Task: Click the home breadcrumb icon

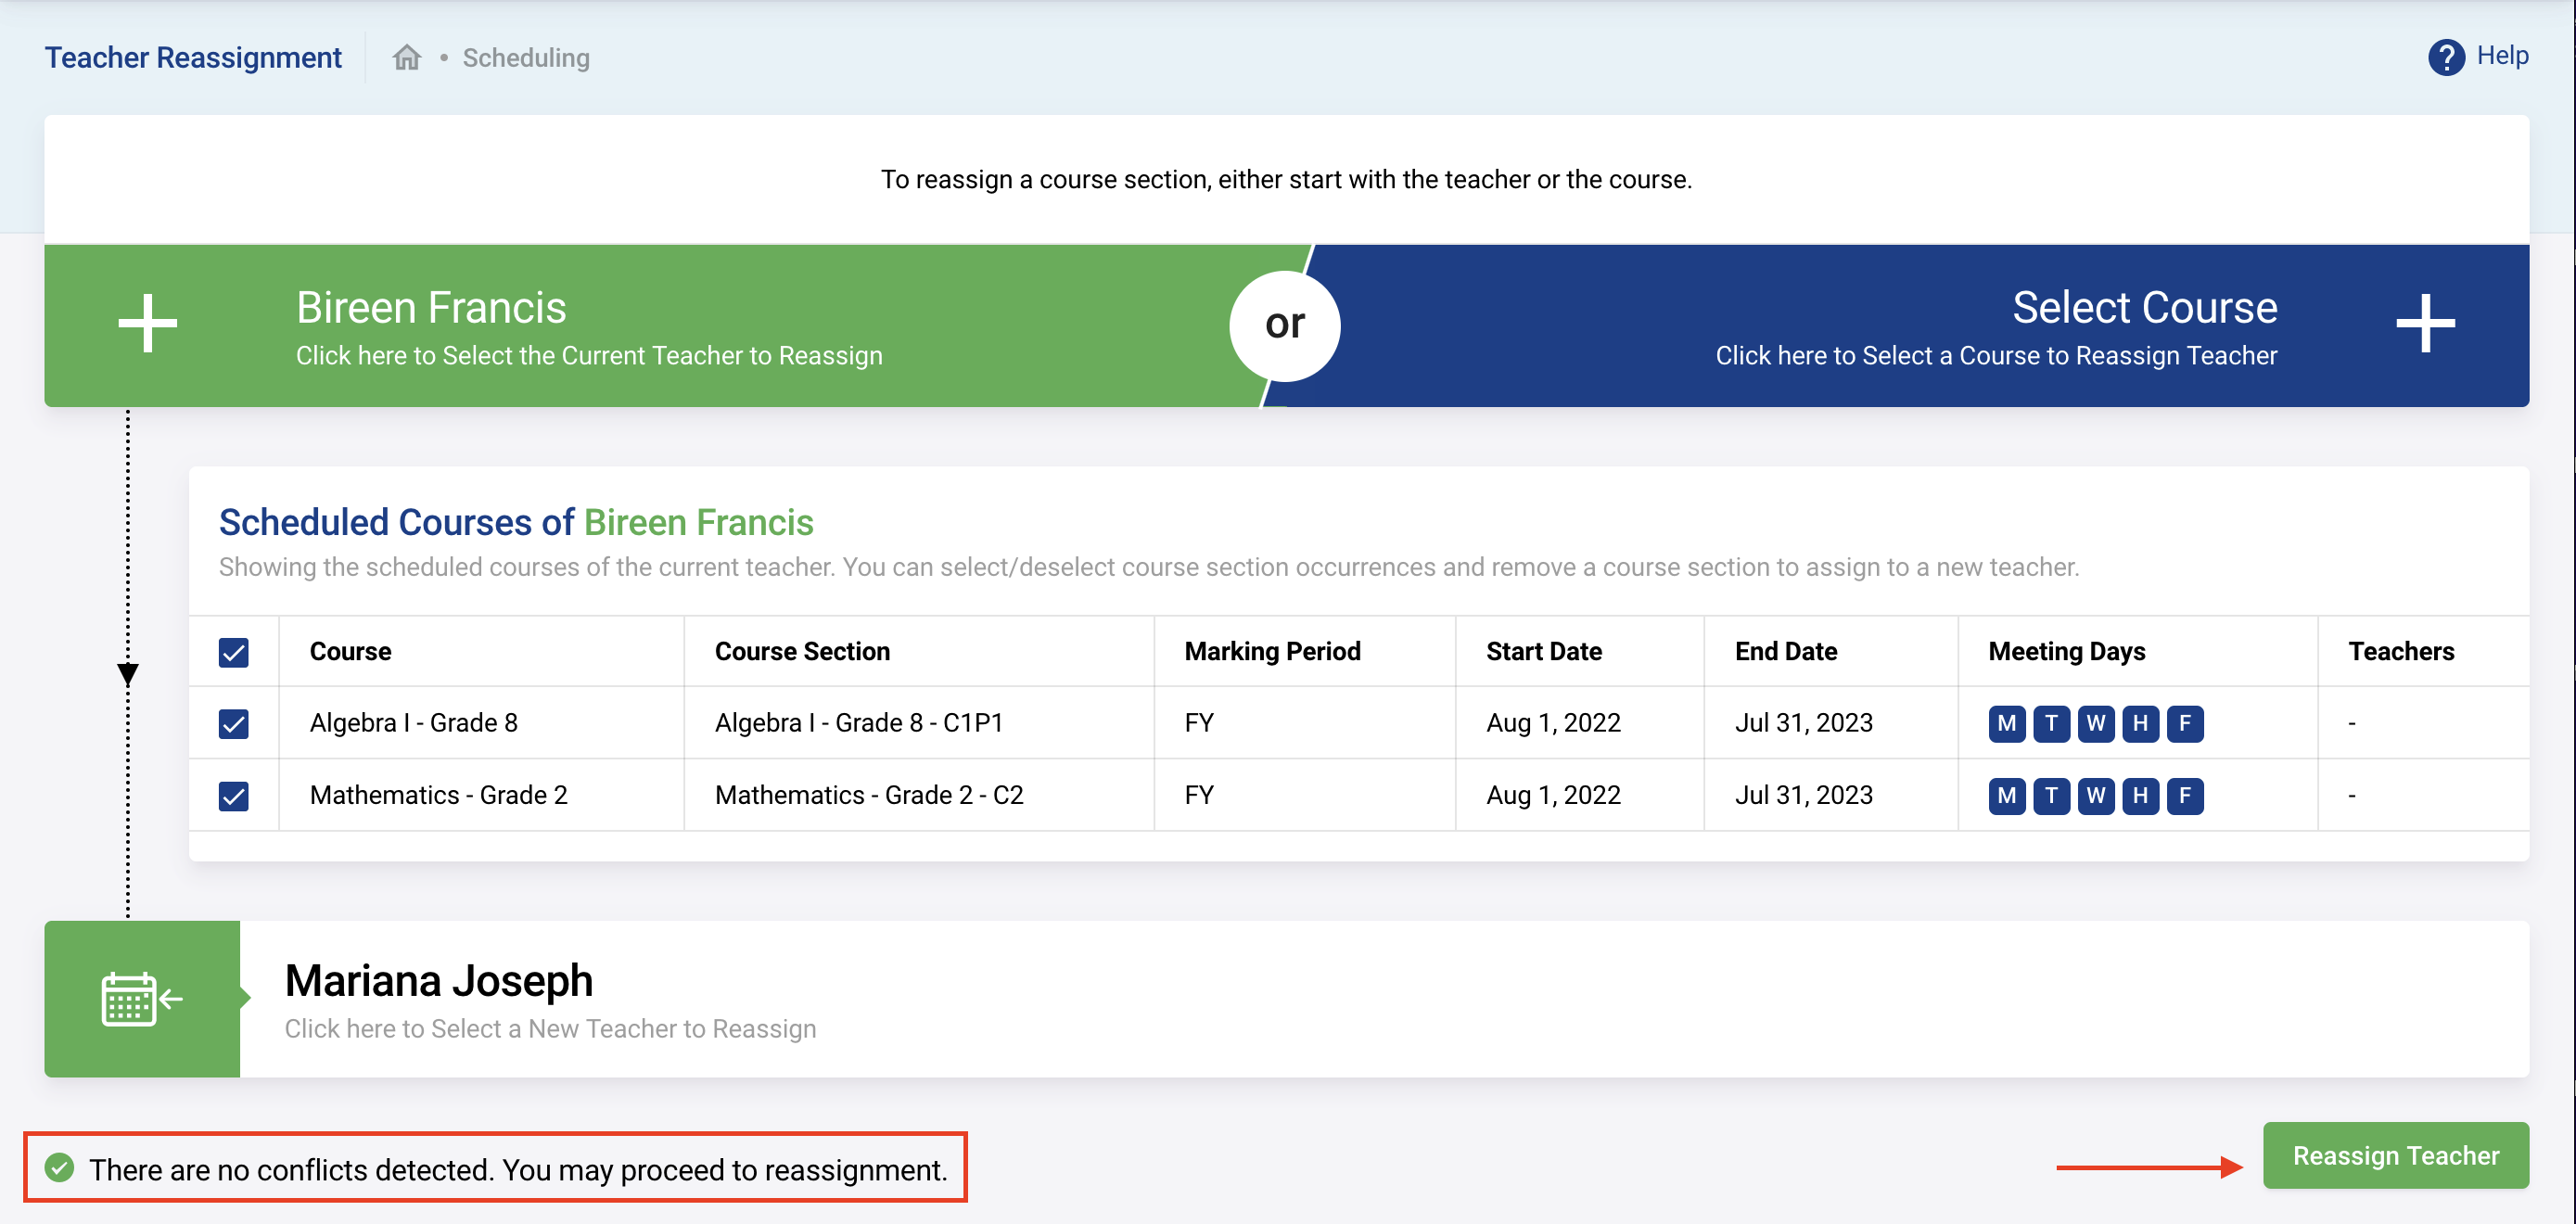Action: [x=406, y=58]
